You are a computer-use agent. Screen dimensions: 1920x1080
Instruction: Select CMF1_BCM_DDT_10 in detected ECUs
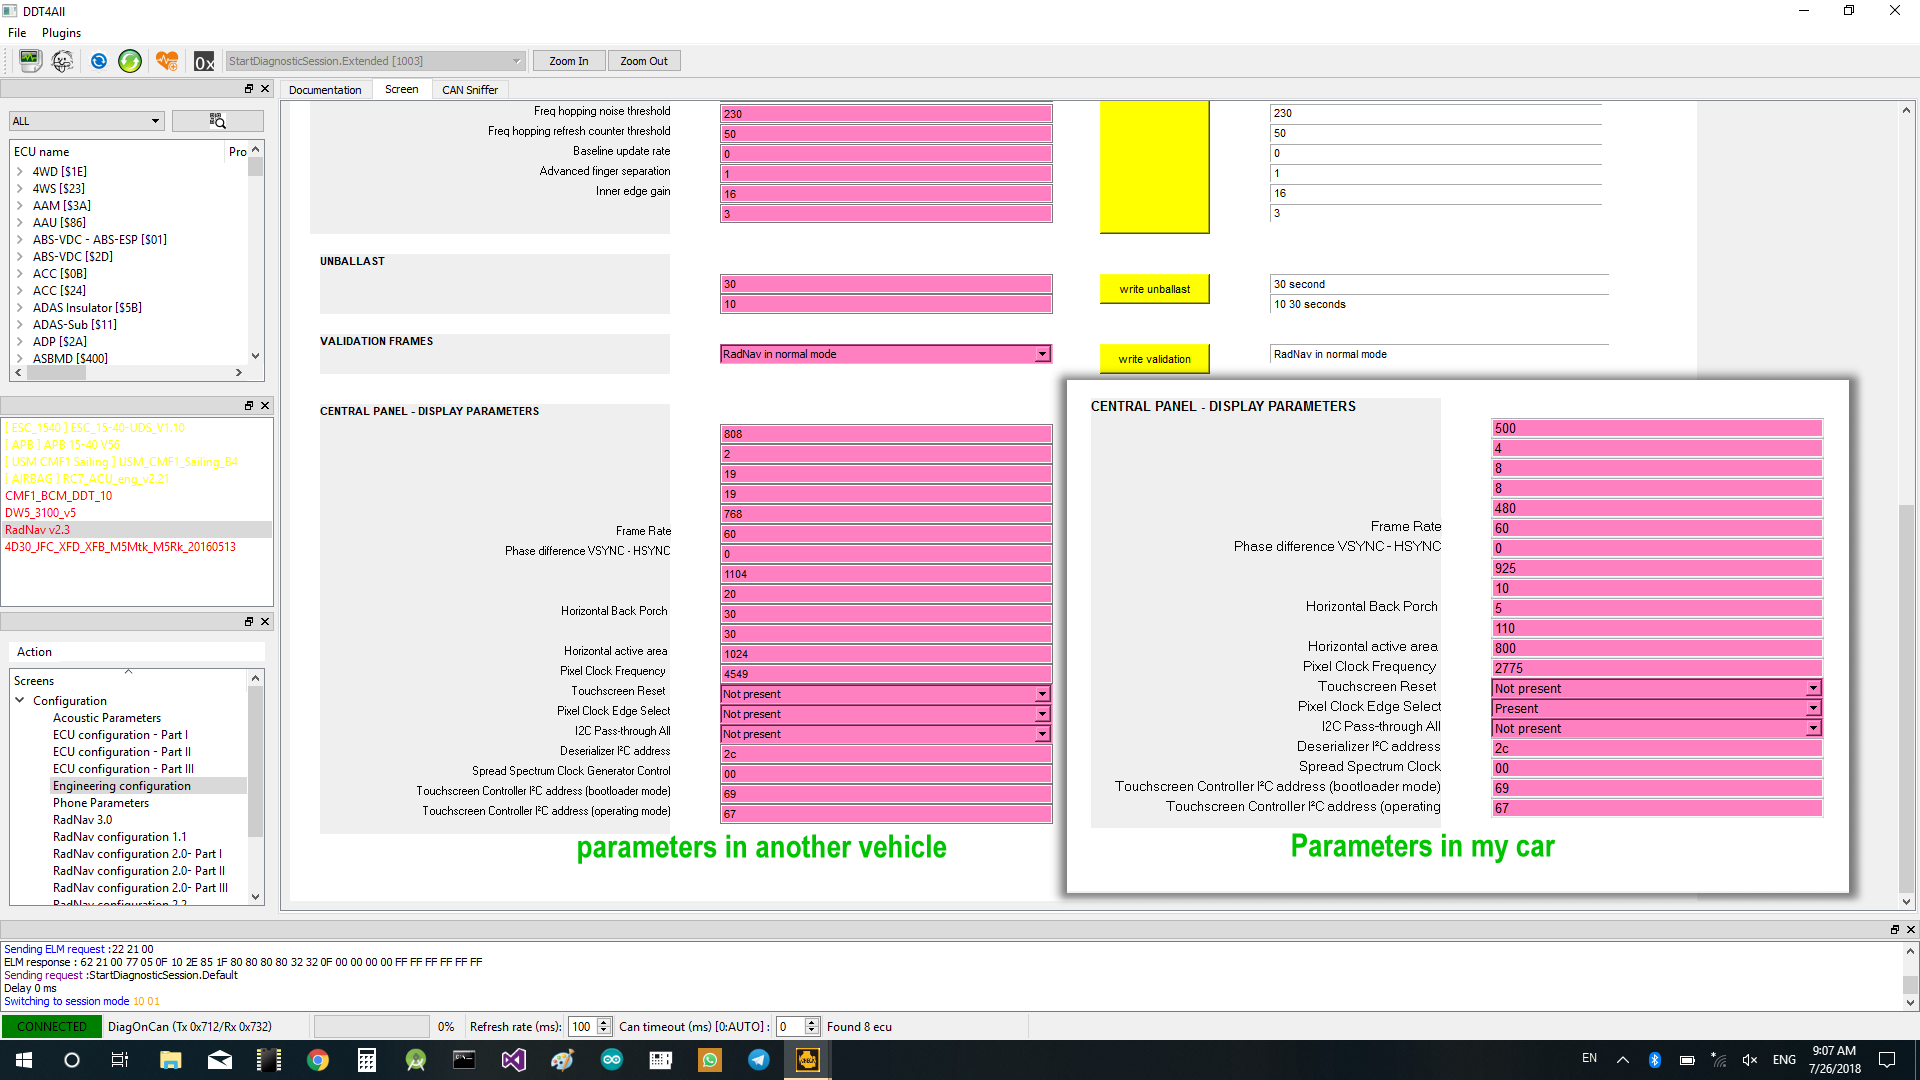[59, 496]
